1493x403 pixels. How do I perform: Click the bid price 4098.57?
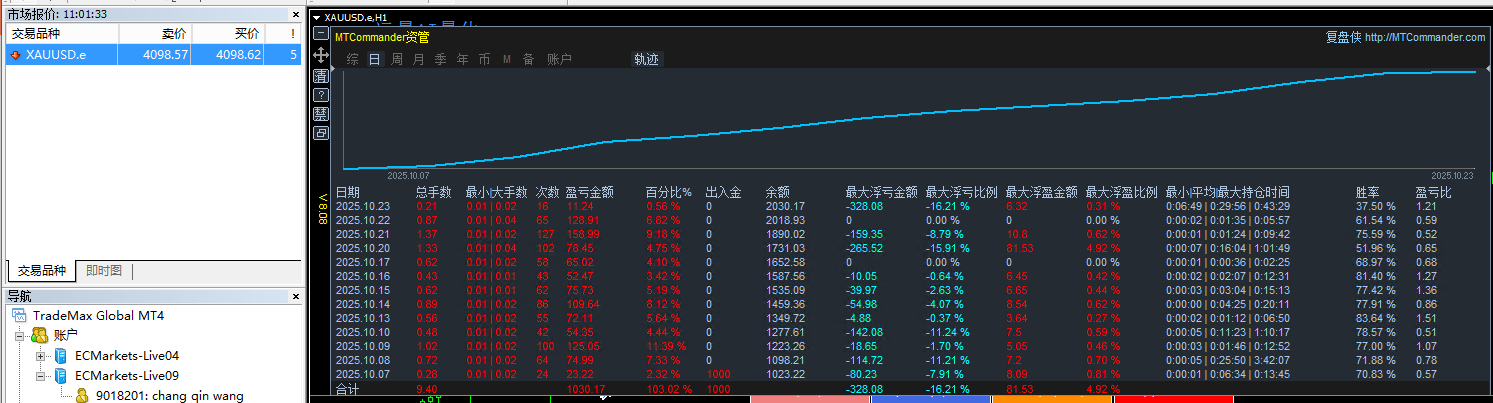(x=166, y=55)
